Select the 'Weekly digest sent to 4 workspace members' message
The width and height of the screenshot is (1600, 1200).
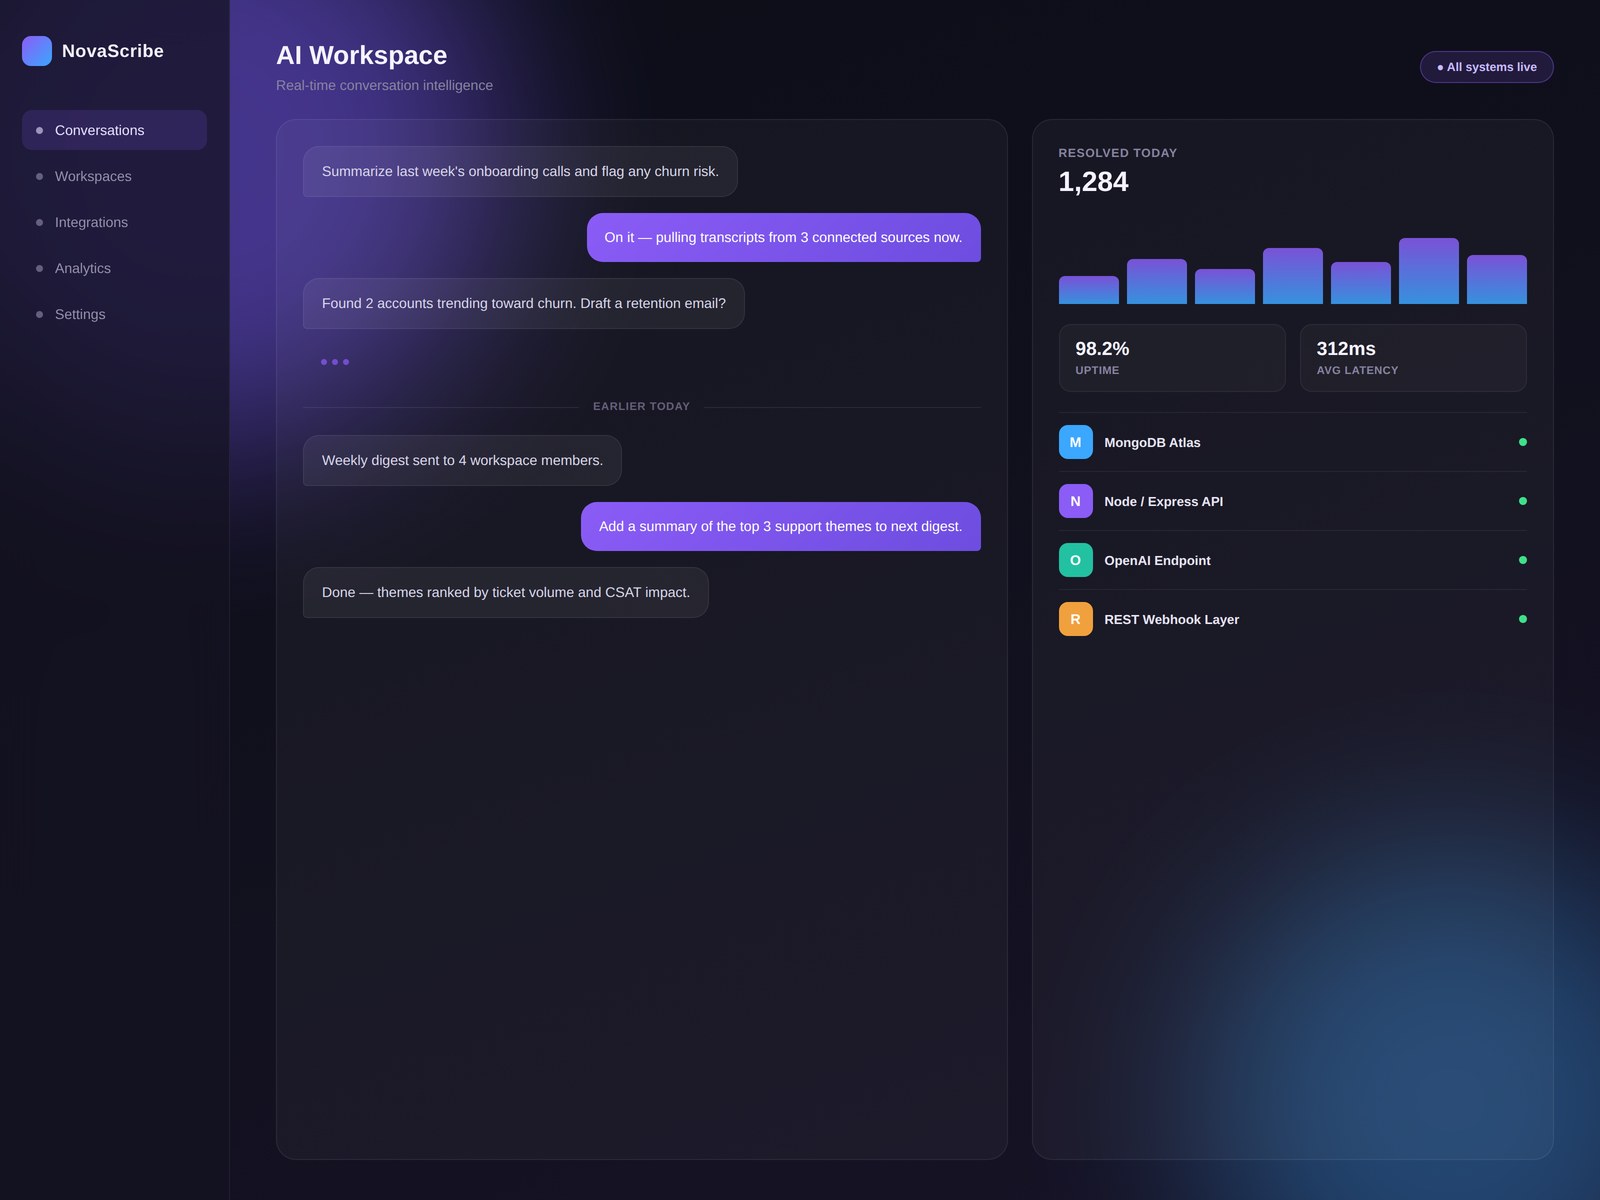(462, 461)
